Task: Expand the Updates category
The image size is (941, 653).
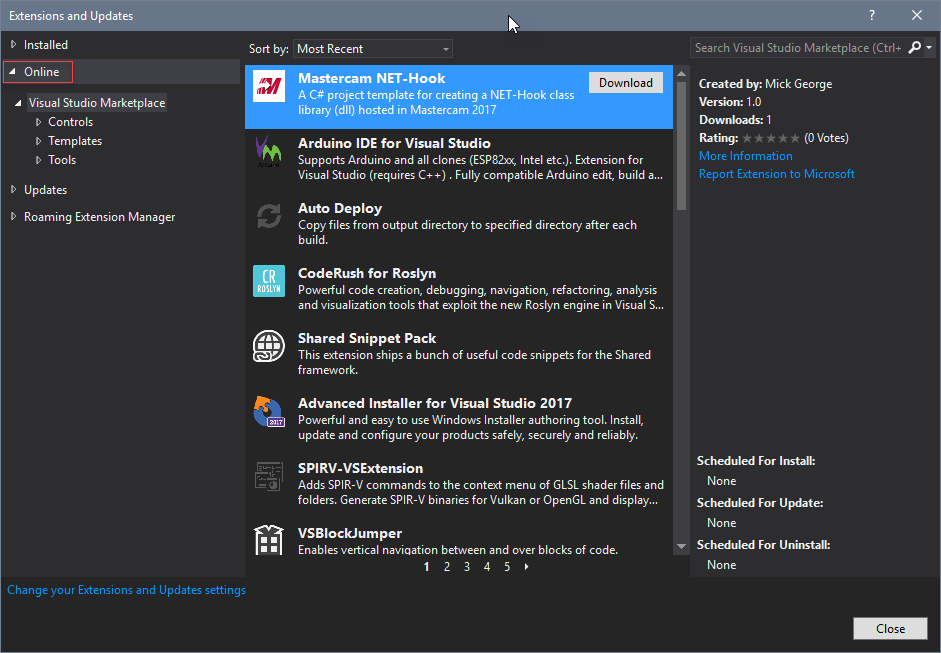Action: (14, 190)
